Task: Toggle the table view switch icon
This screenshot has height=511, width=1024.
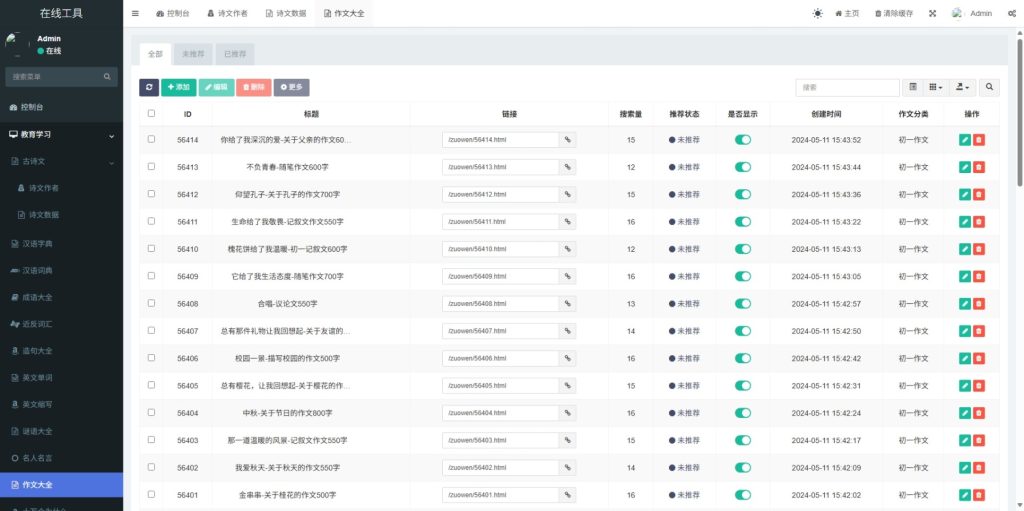Action: (912, 88)
